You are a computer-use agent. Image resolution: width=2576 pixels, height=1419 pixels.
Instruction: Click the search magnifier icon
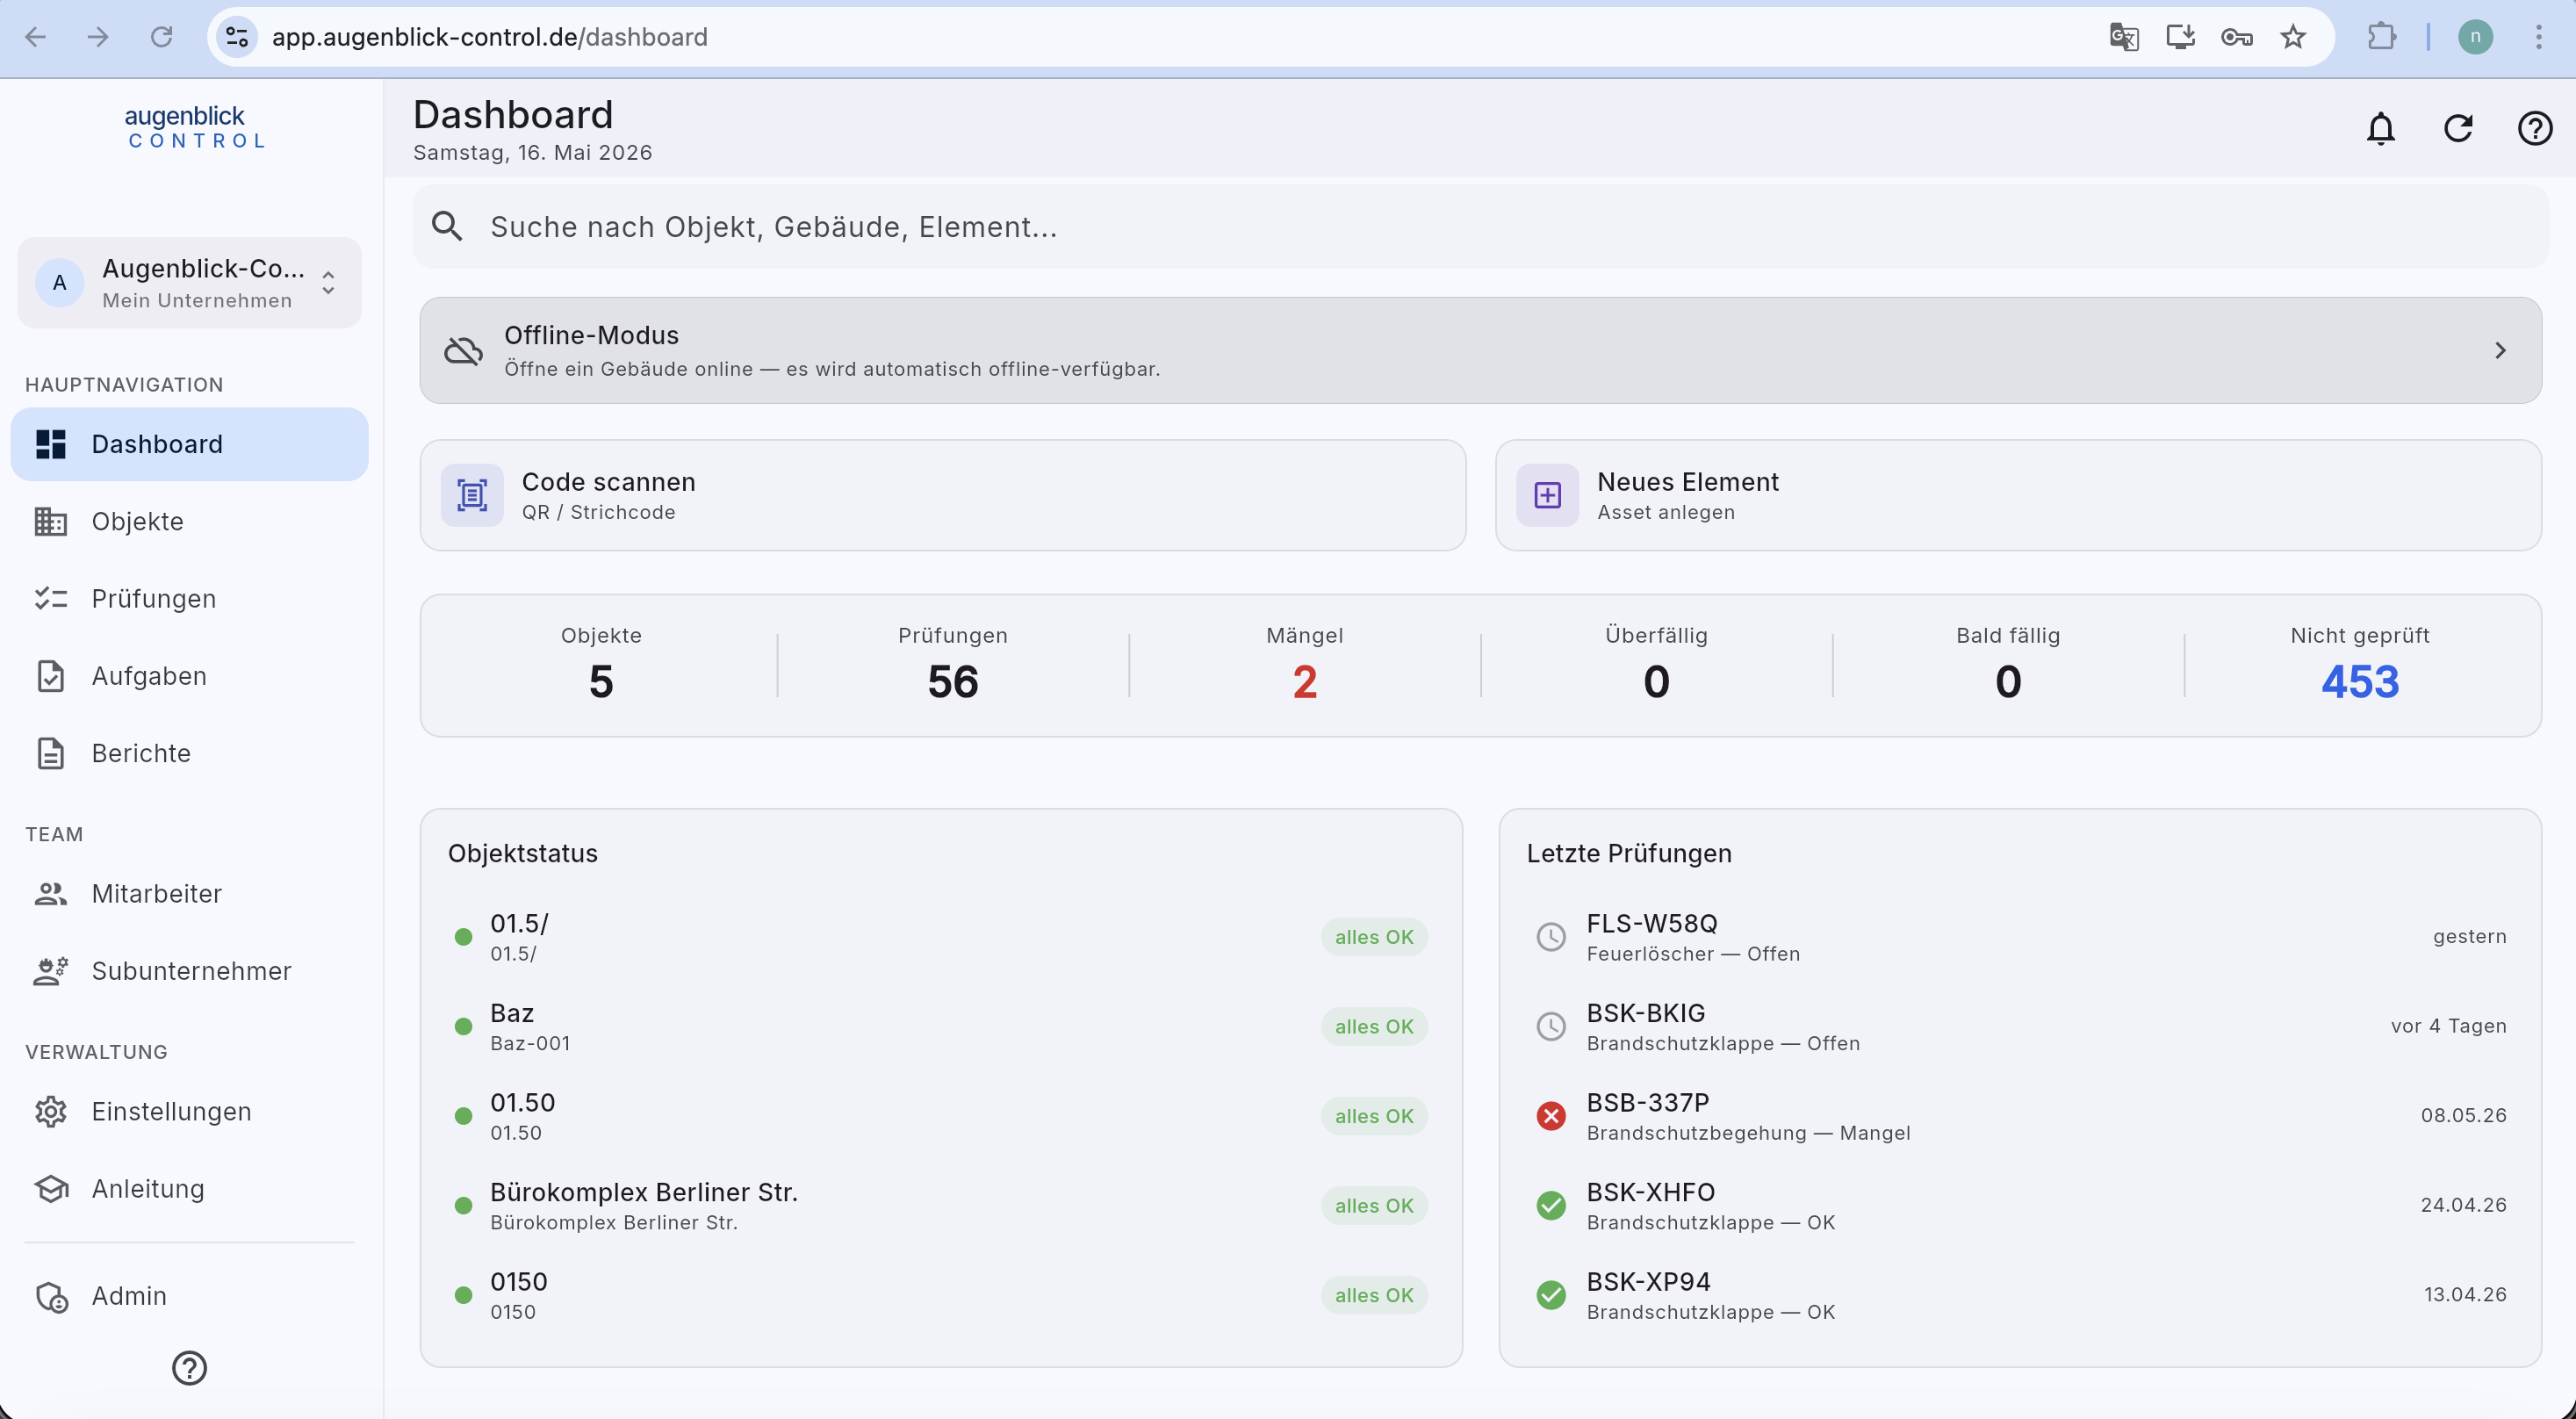(447, 227)
